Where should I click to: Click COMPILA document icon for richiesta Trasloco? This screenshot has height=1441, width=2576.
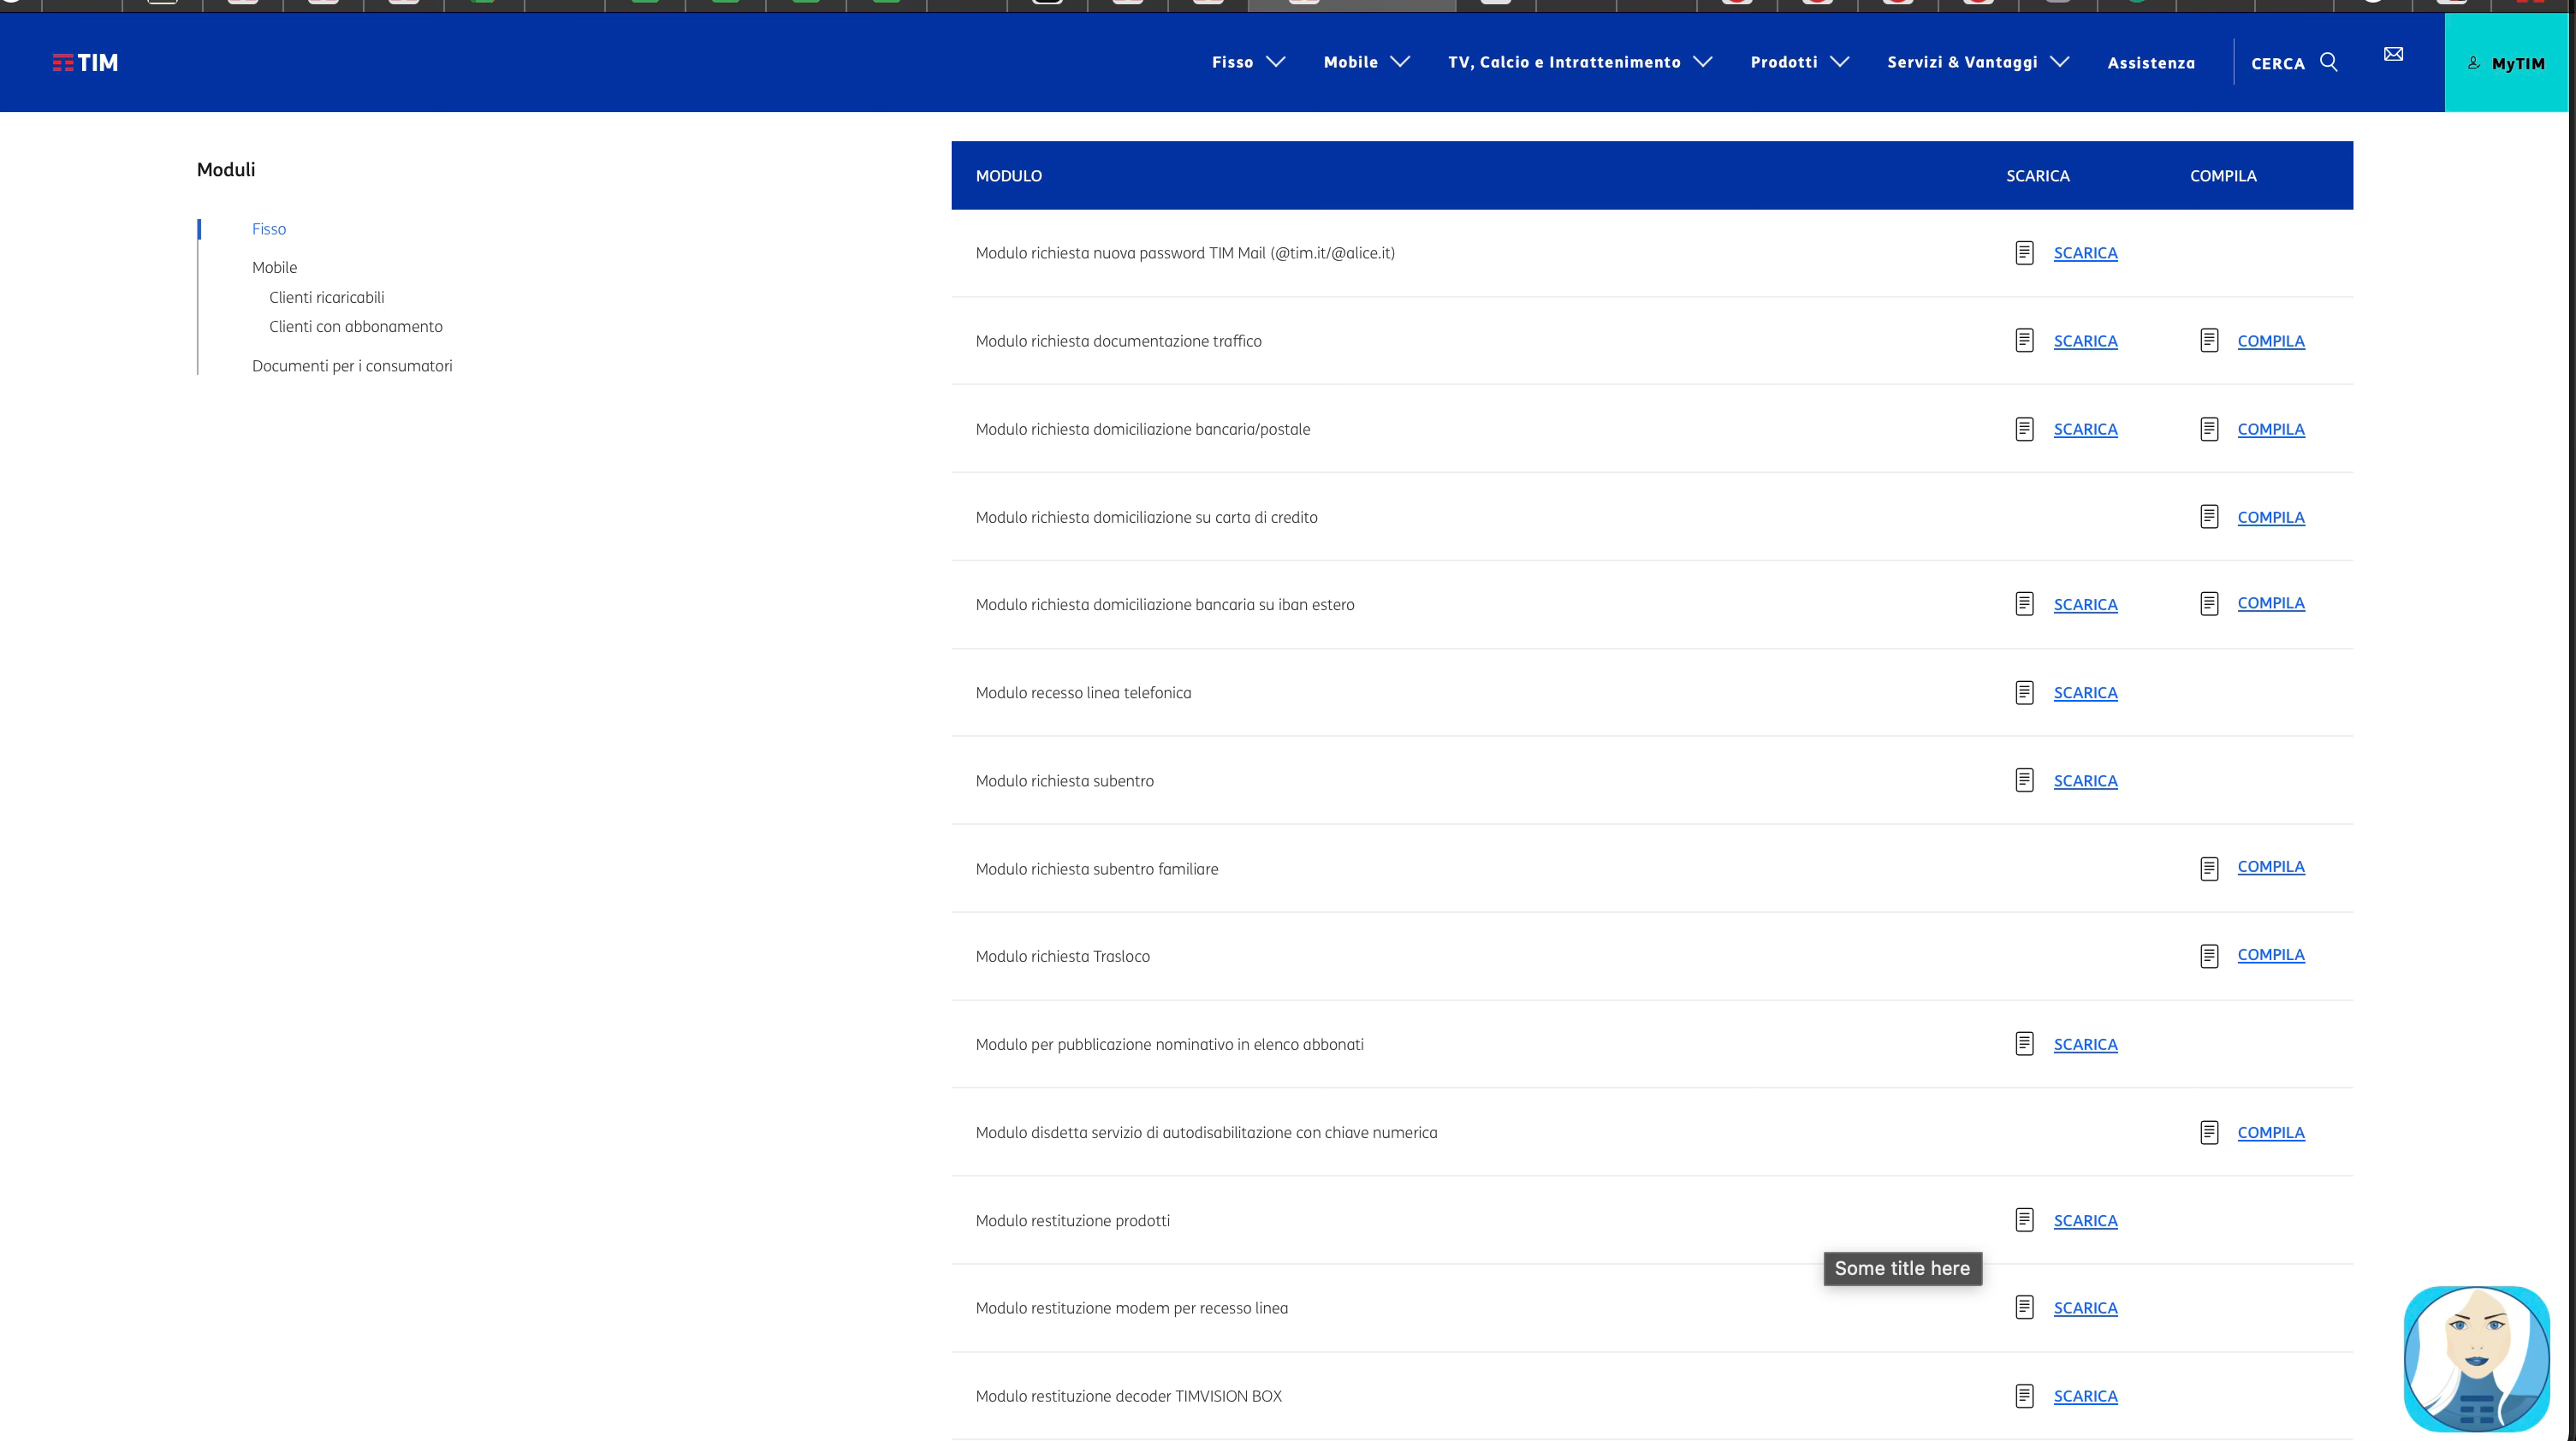pyautogui.click(x=2209, y=956)
